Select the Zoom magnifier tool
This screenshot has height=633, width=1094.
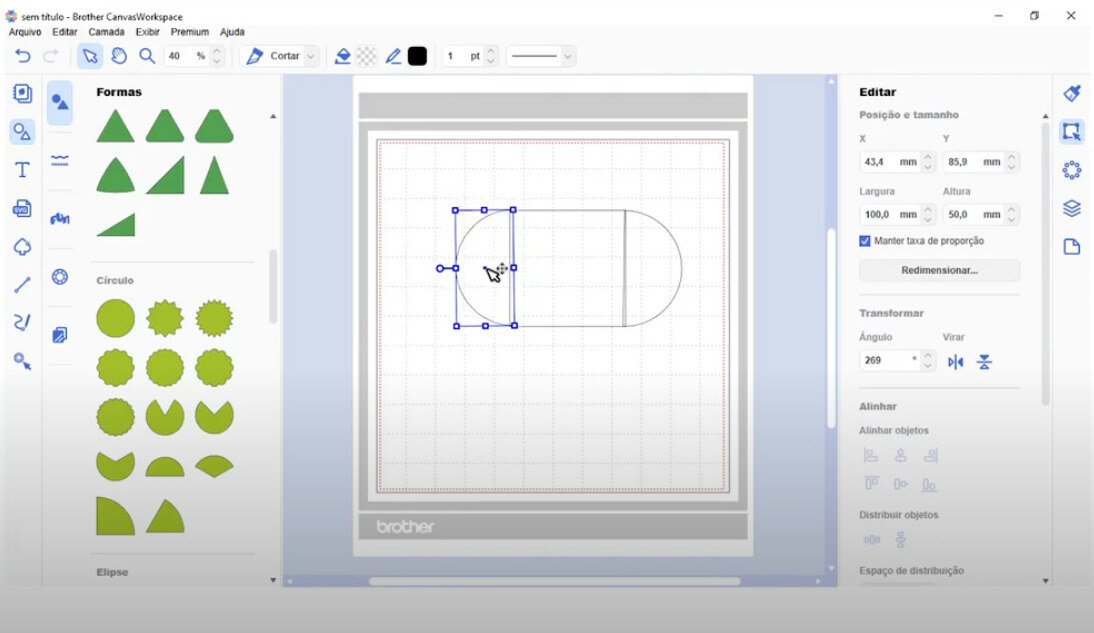coord(147,56)
